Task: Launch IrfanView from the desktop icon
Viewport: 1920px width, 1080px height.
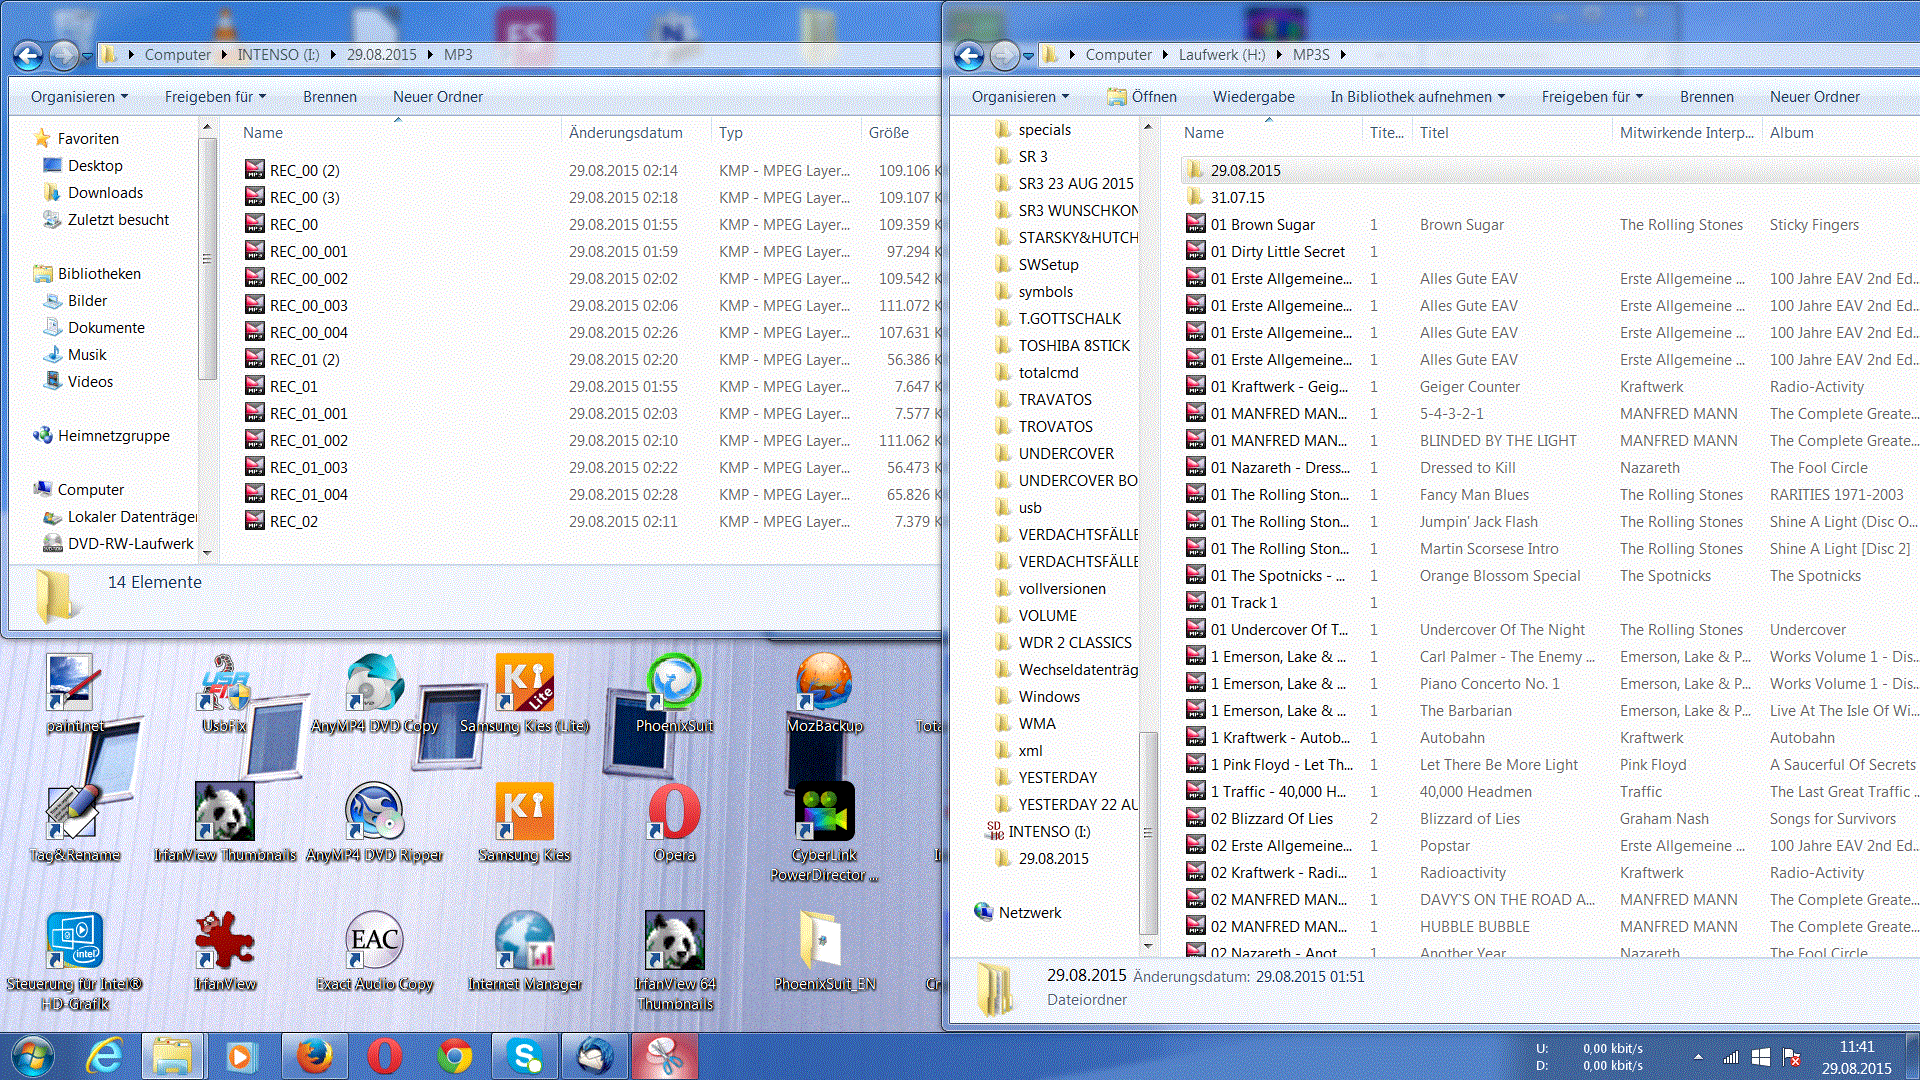Action: pos(225,951)
